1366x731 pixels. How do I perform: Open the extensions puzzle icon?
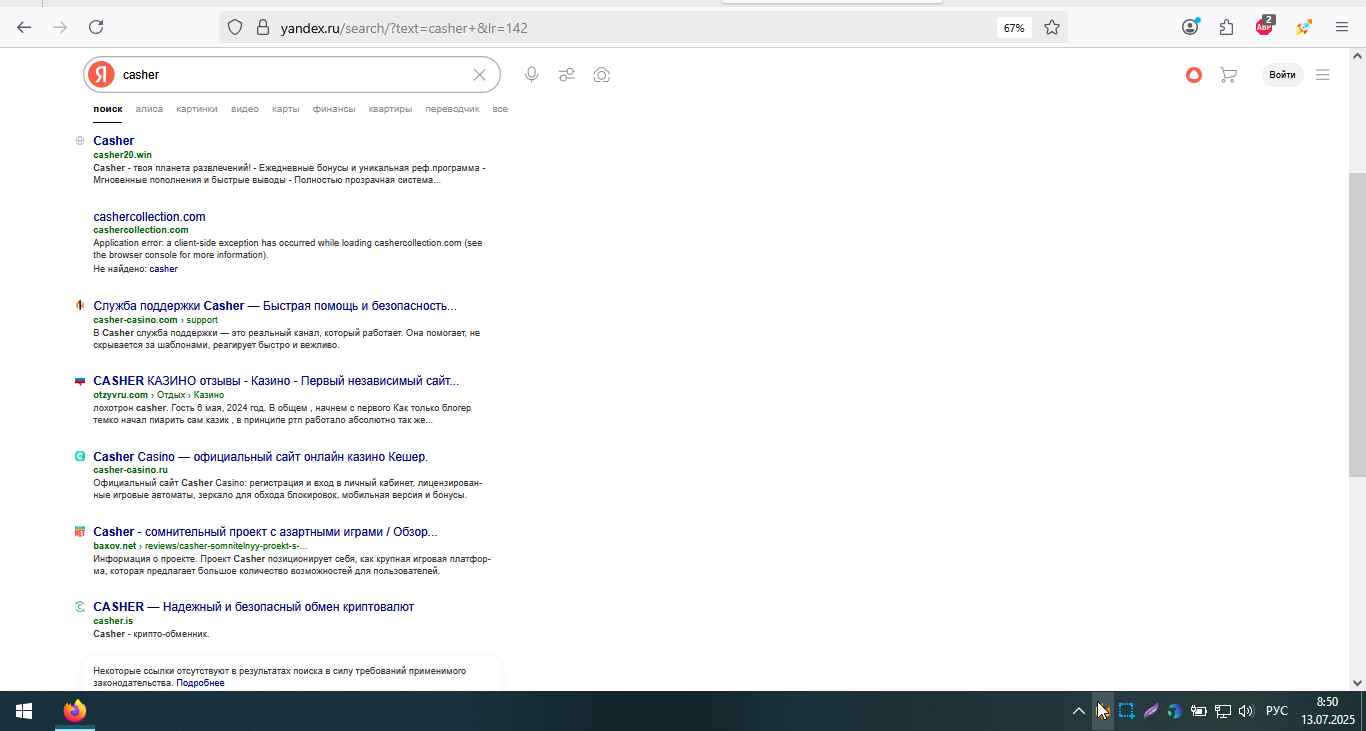point(1227,27)
